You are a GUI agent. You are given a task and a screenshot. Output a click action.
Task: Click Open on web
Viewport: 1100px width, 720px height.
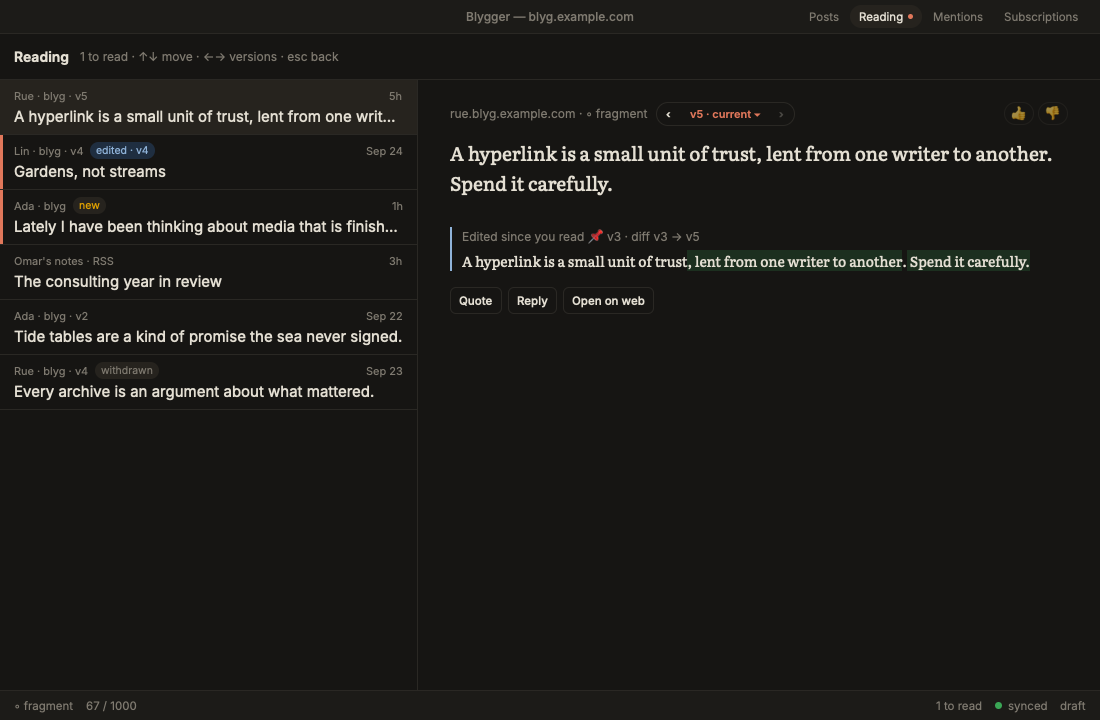pyautogui.click(x=608, y=300)
